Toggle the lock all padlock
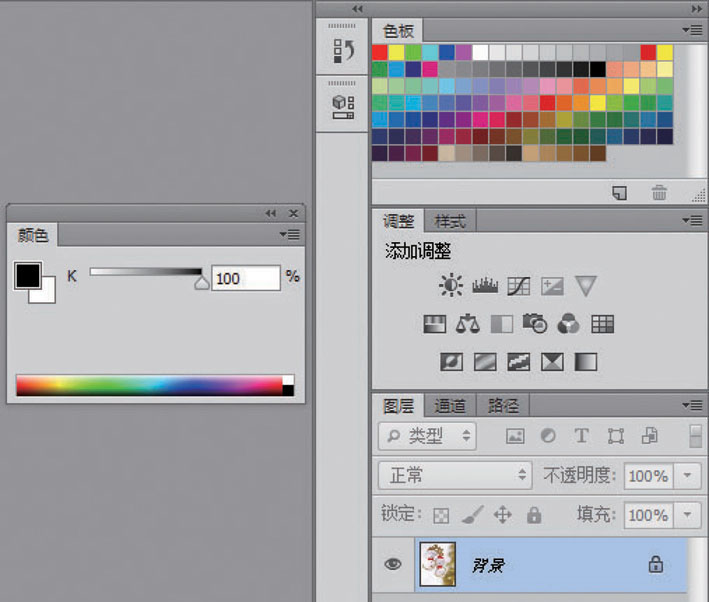The width and height of the screenshot is (709, 602). click(534, 515)
